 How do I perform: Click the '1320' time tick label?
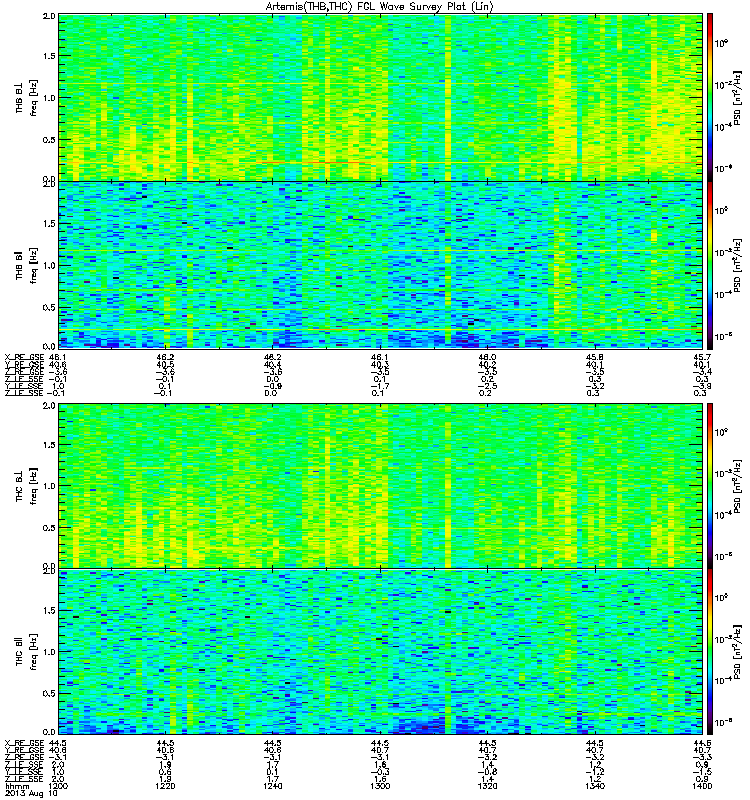487,786
